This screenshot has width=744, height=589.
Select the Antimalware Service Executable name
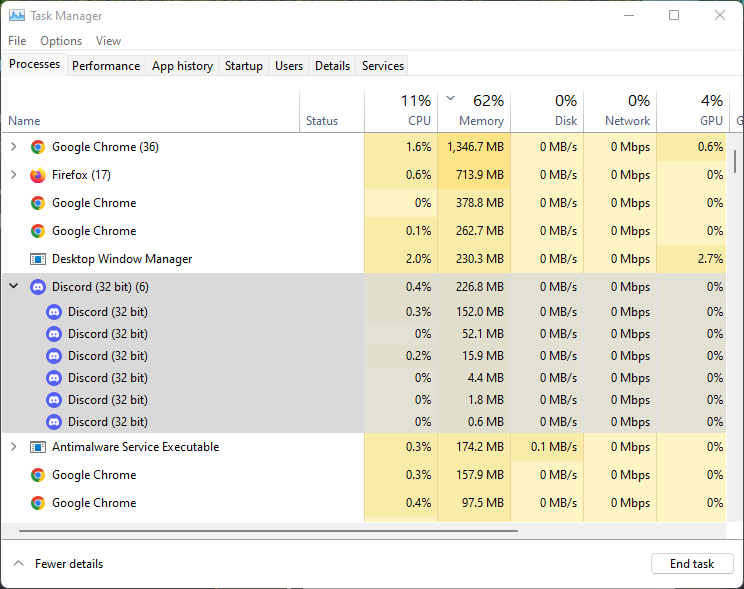(135, 447)
